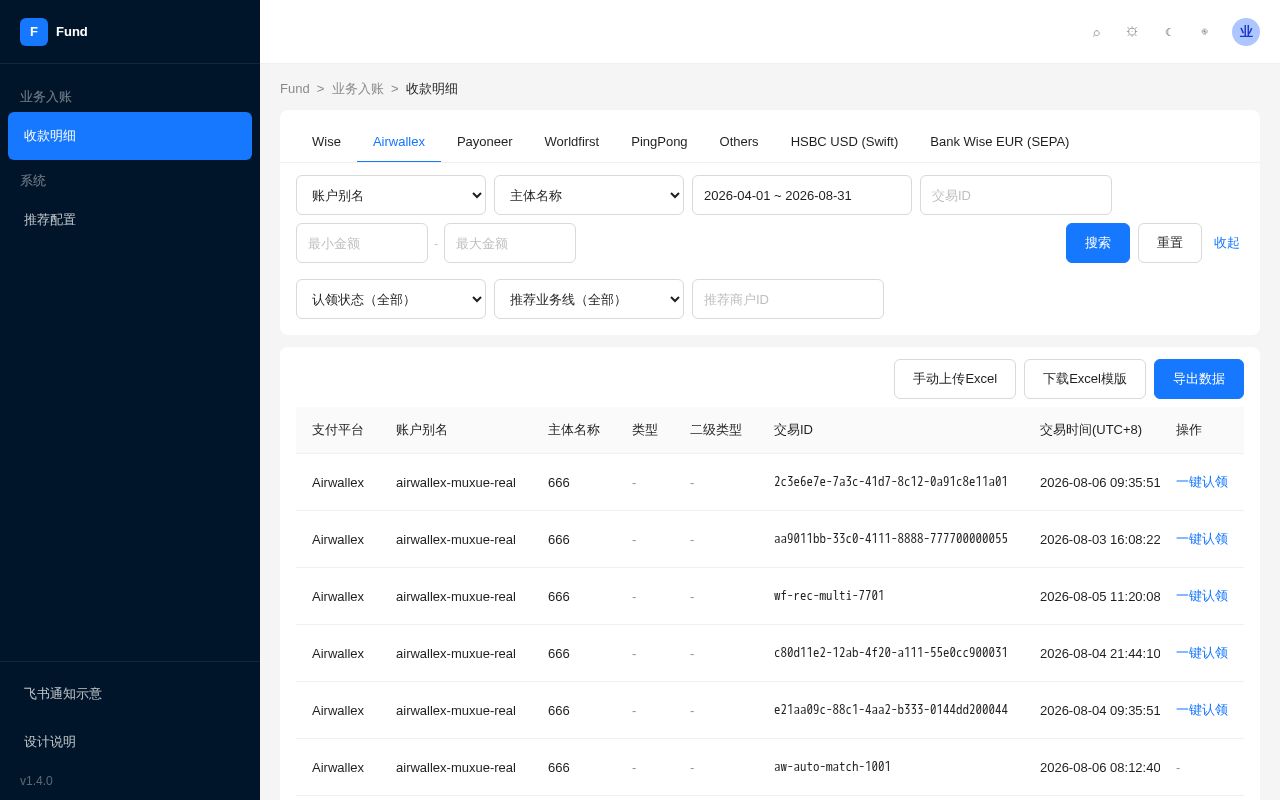Click the search magnifier icon in header
Viewport: 1280px width, 800px height.
coord(1096,32)
